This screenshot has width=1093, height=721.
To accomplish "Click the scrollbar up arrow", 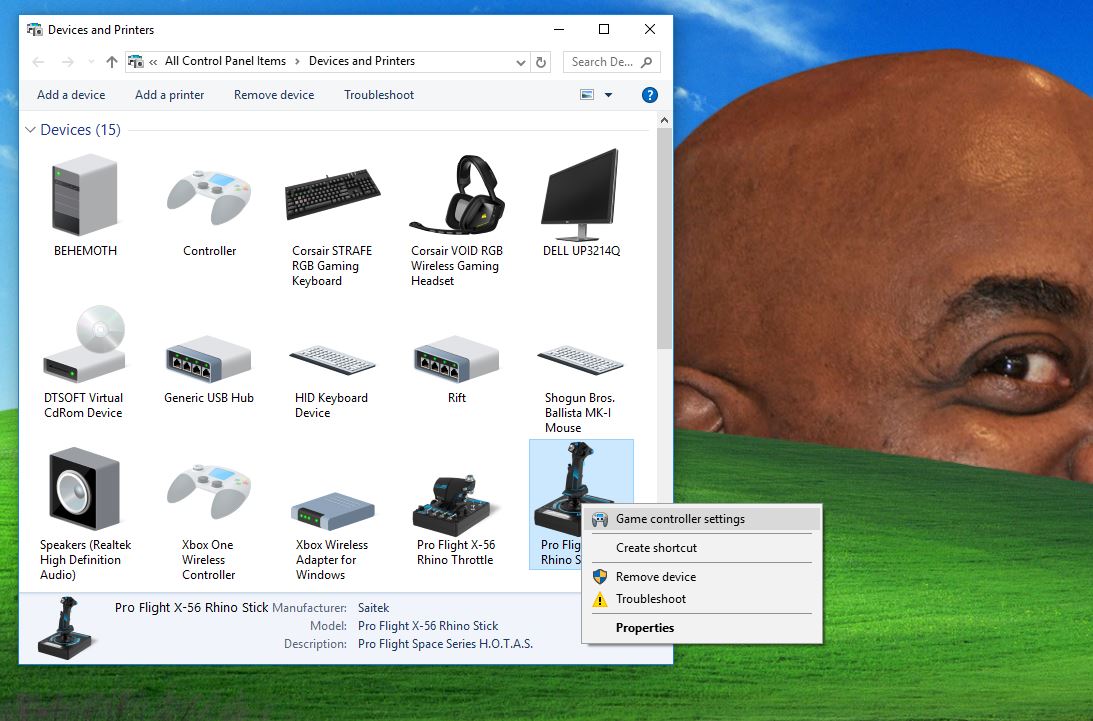I will [x=664, y=121].
